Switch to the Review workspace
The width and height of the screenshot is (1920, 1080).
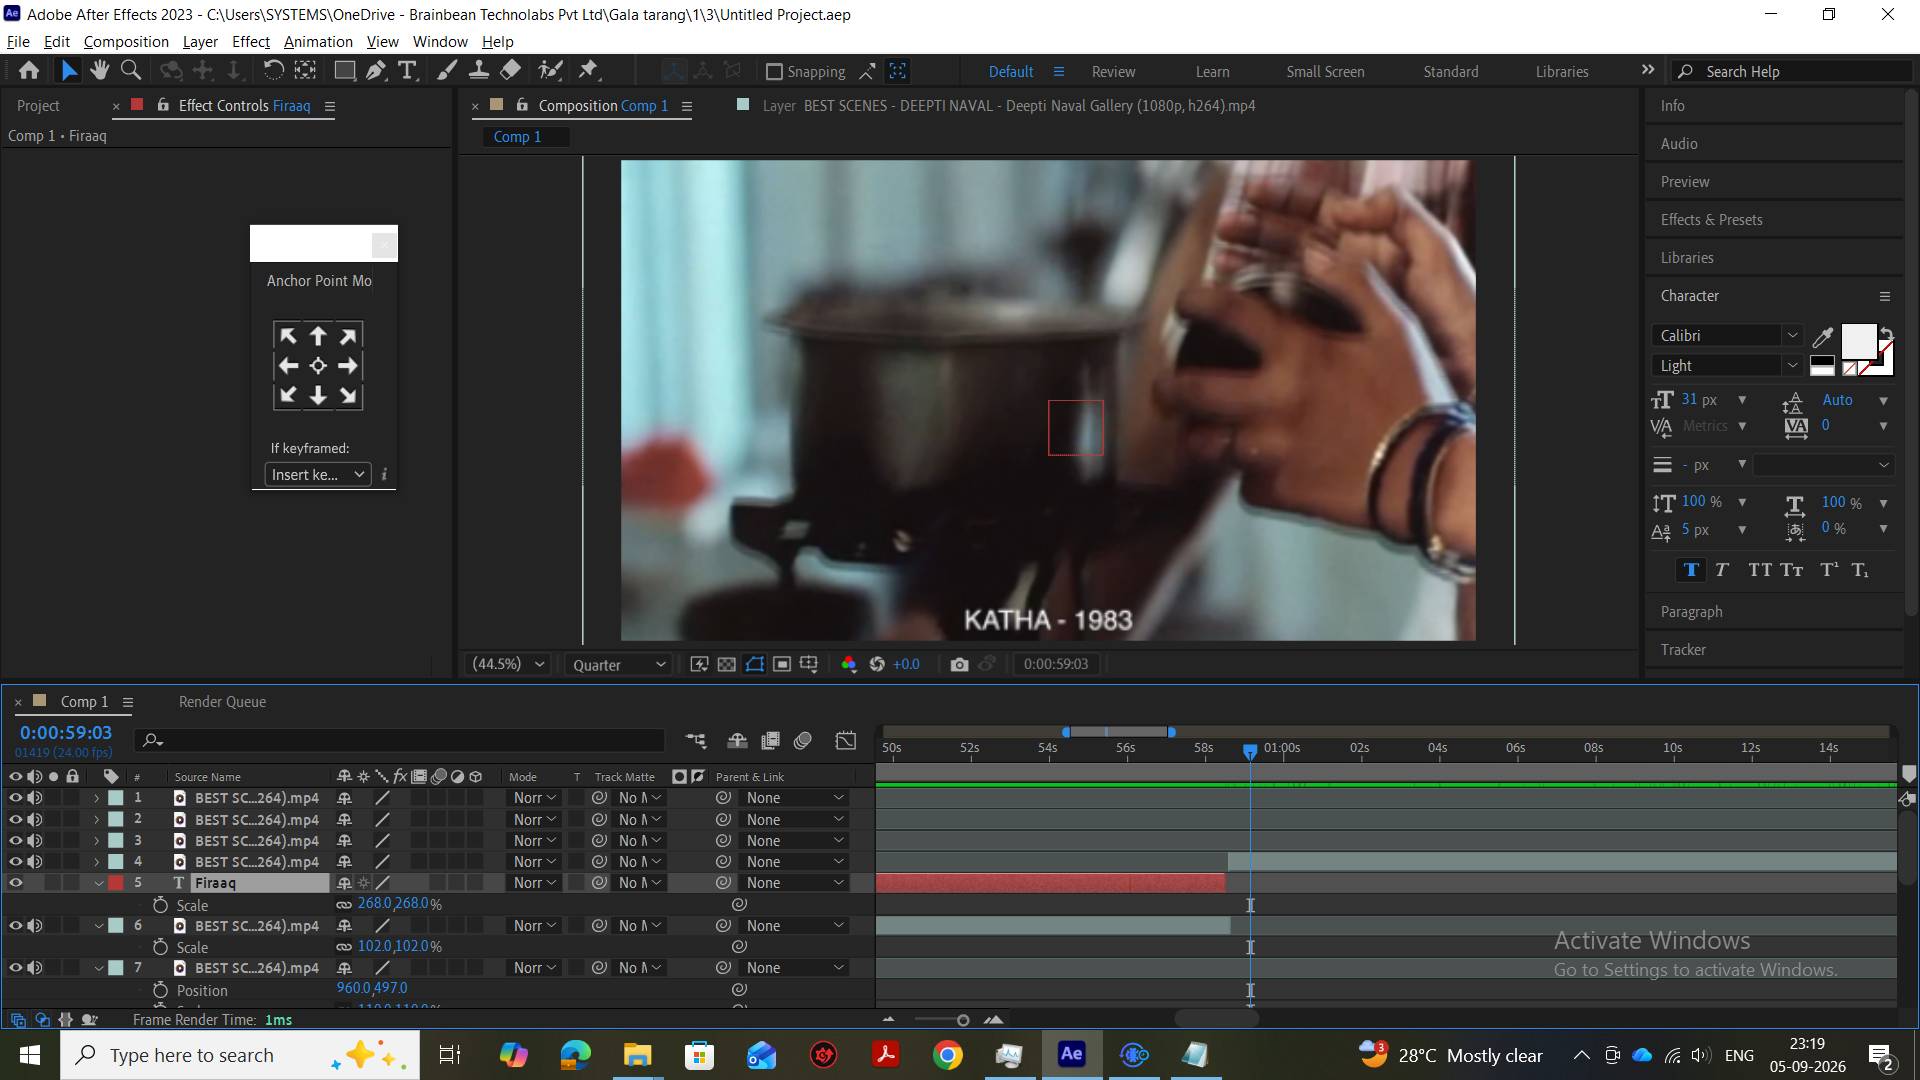(1113, 72)
